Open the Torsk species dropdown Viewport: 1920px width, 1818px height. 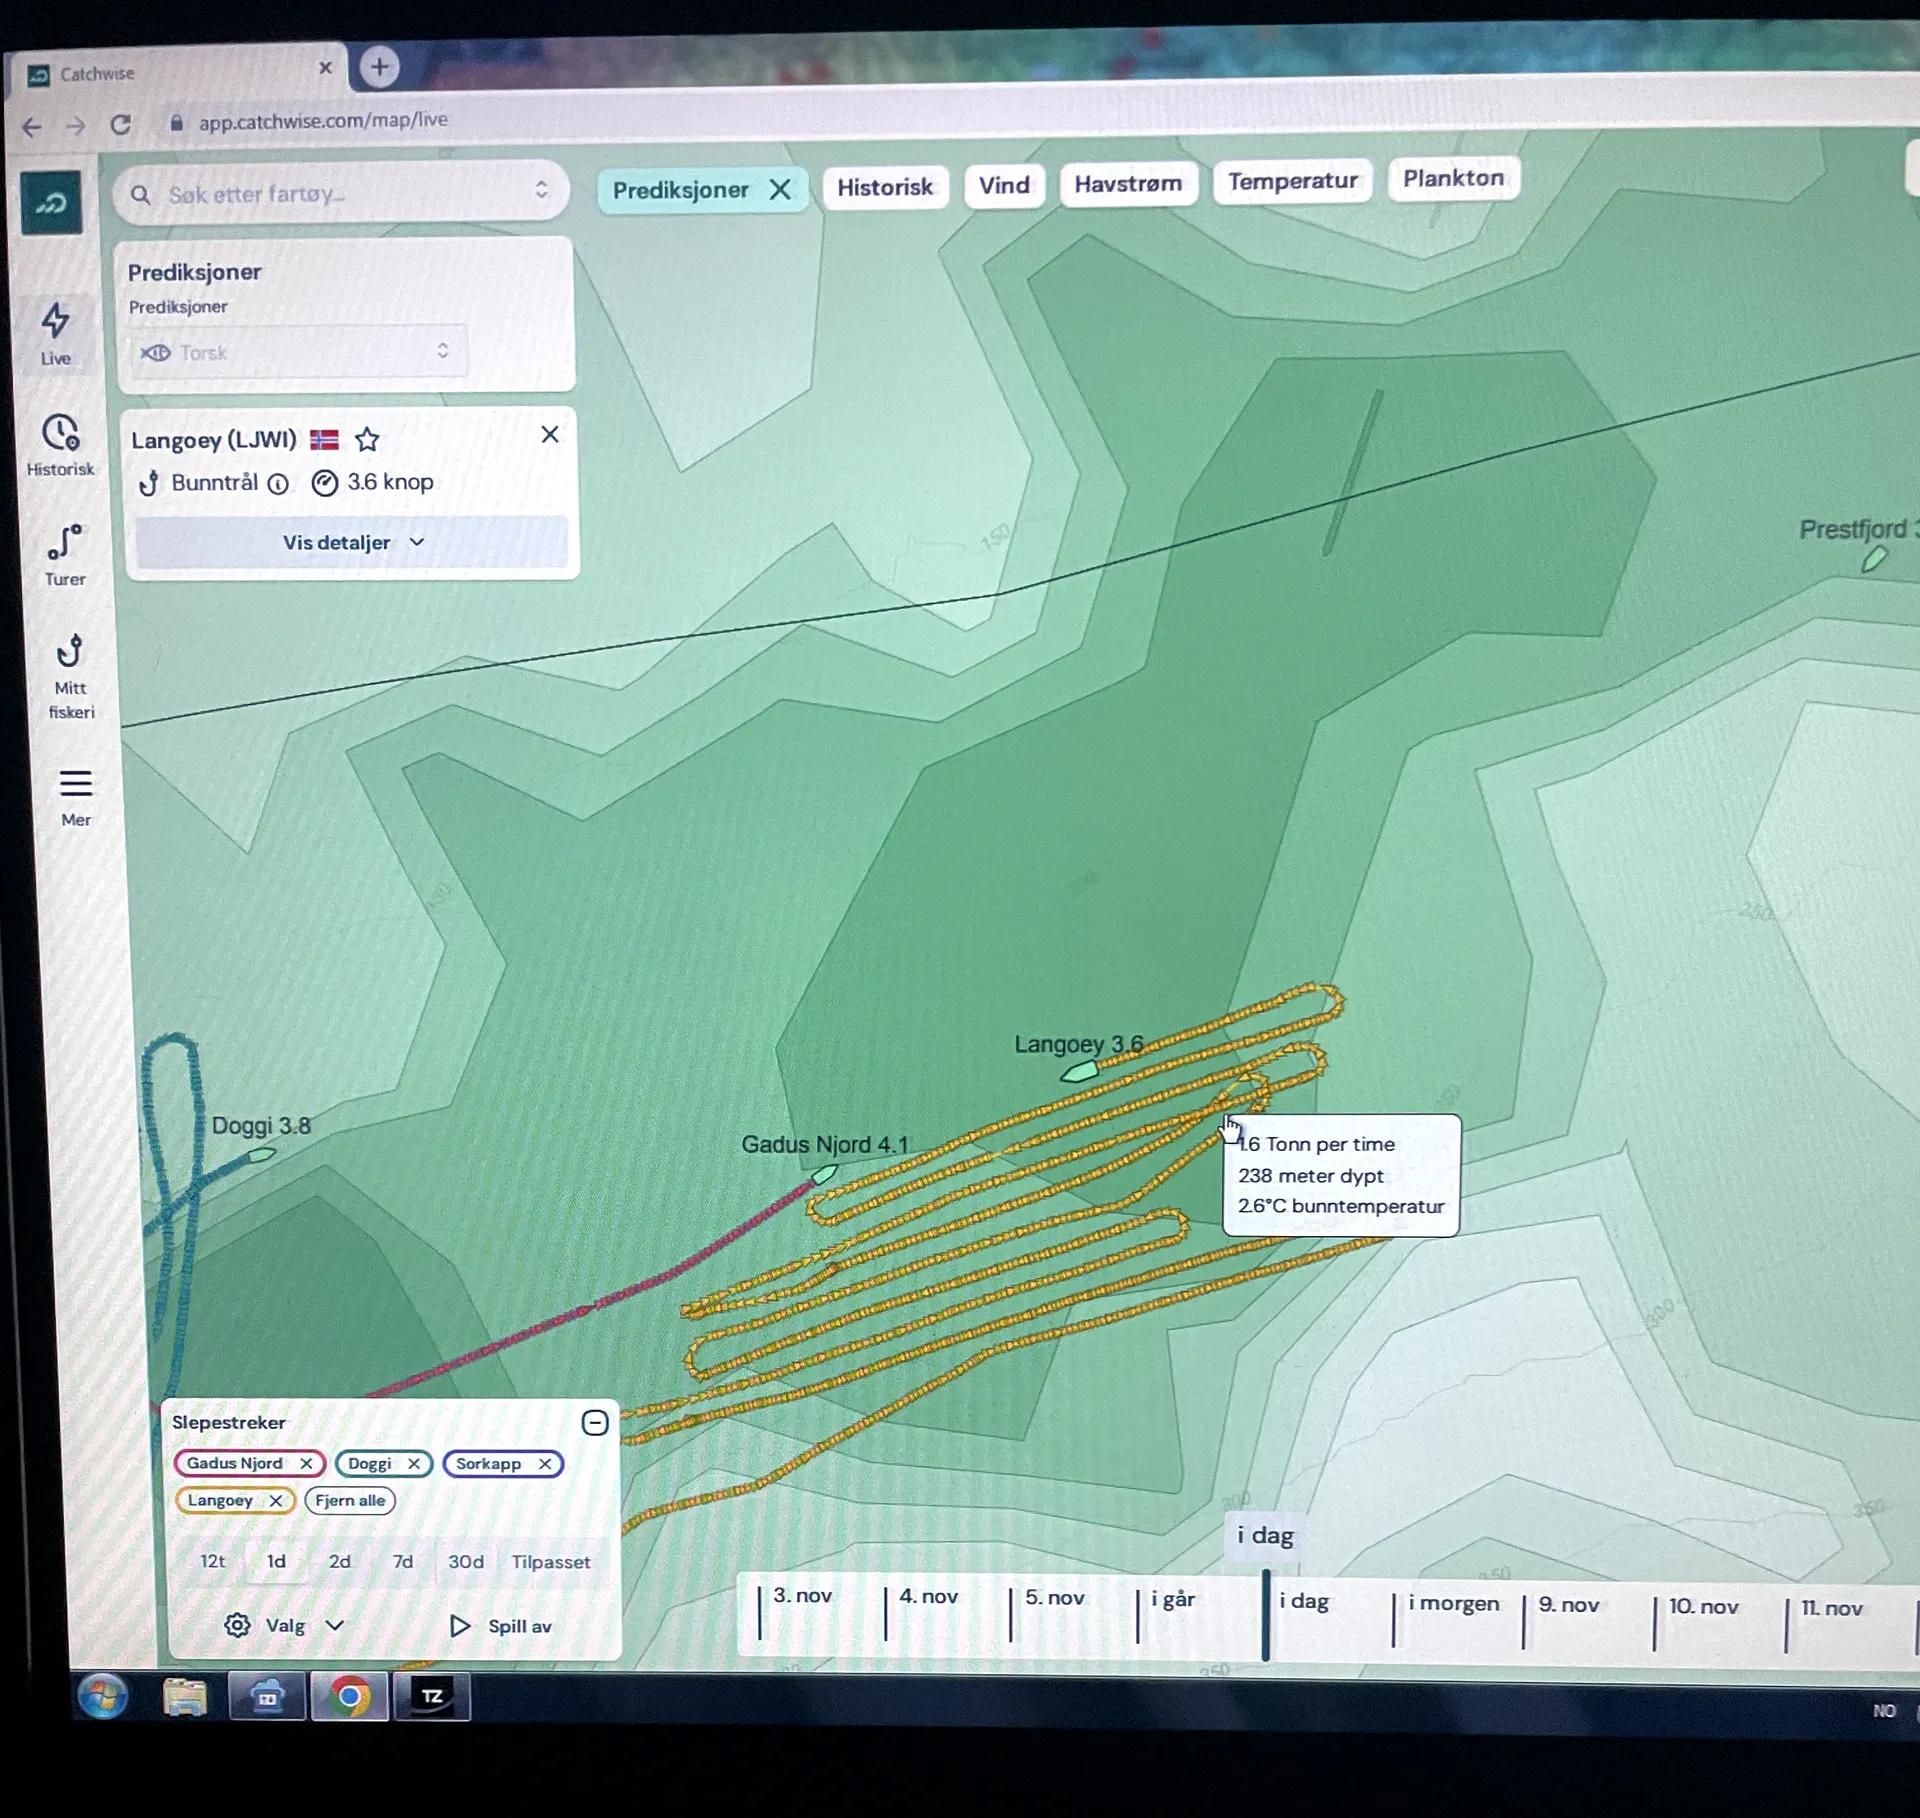tap(298, 352)
